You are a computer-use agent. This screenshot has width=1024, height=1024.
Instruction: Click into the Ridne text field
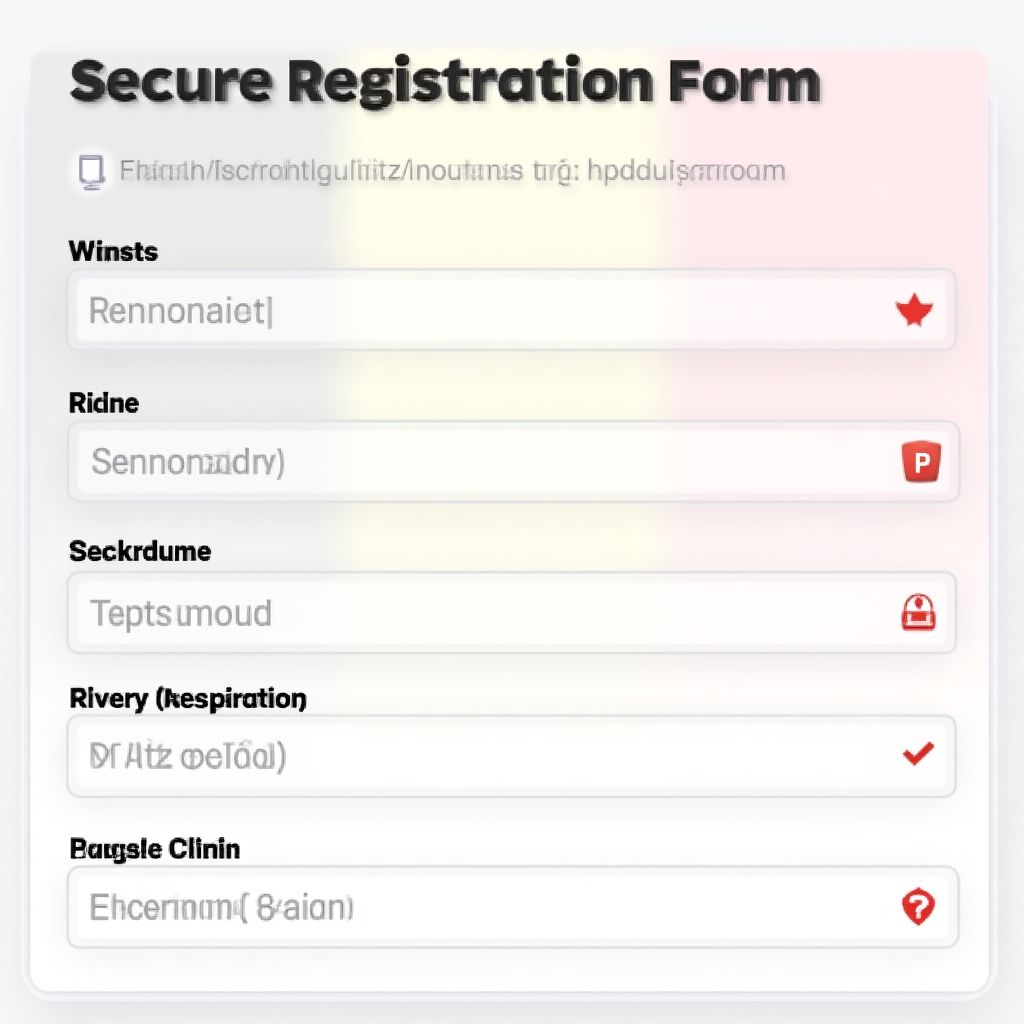(480, 462)
